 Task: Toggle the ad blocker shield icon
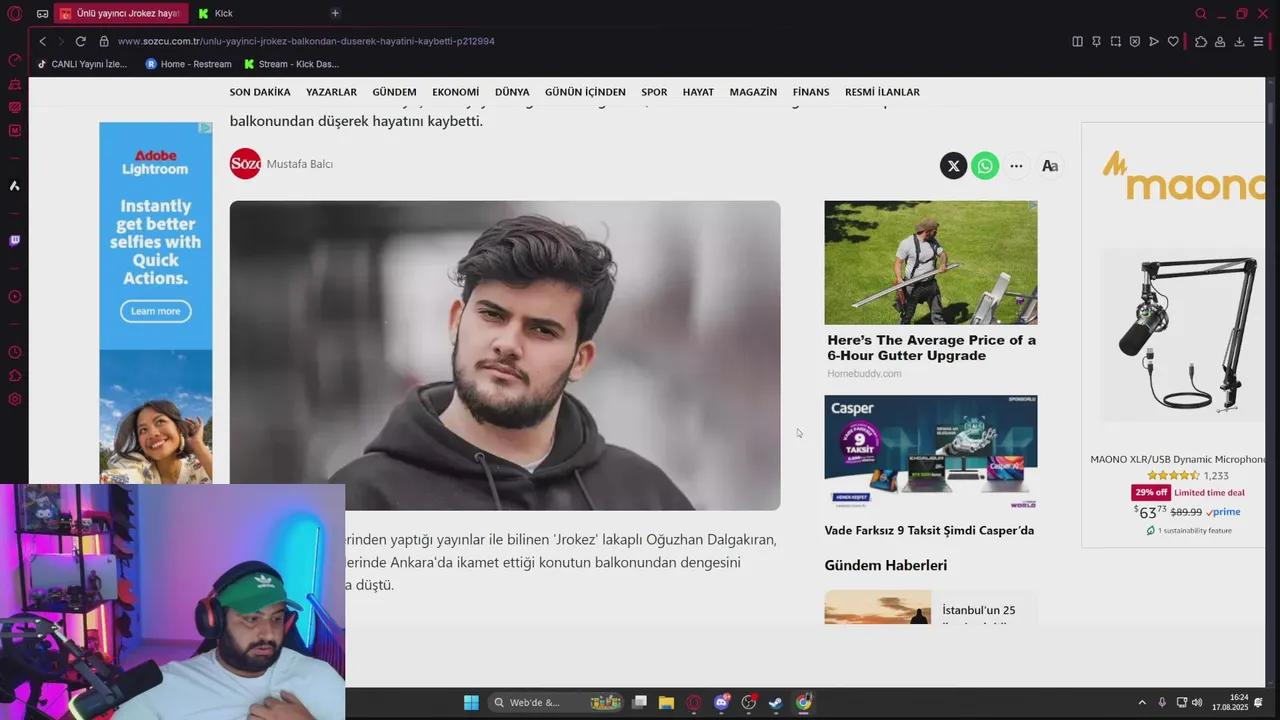[x=1135, y=41]
